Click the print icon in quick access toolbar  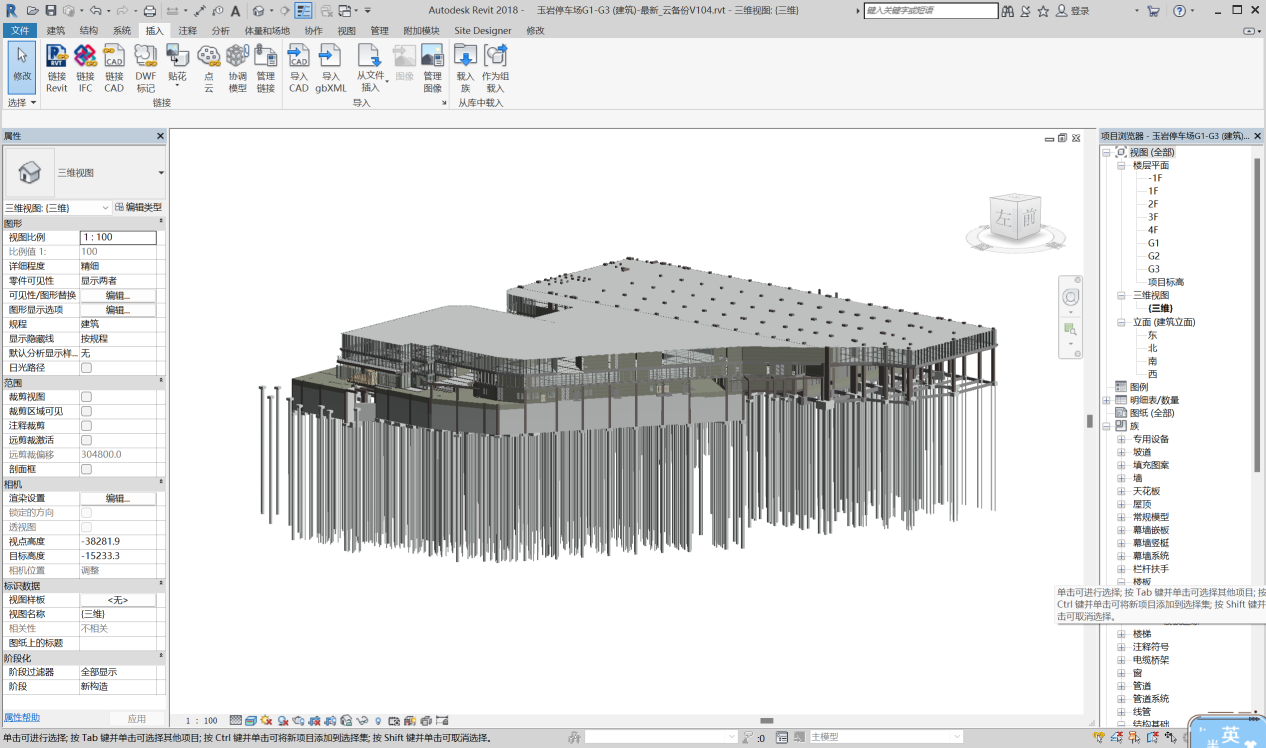(x=150, y=11)
